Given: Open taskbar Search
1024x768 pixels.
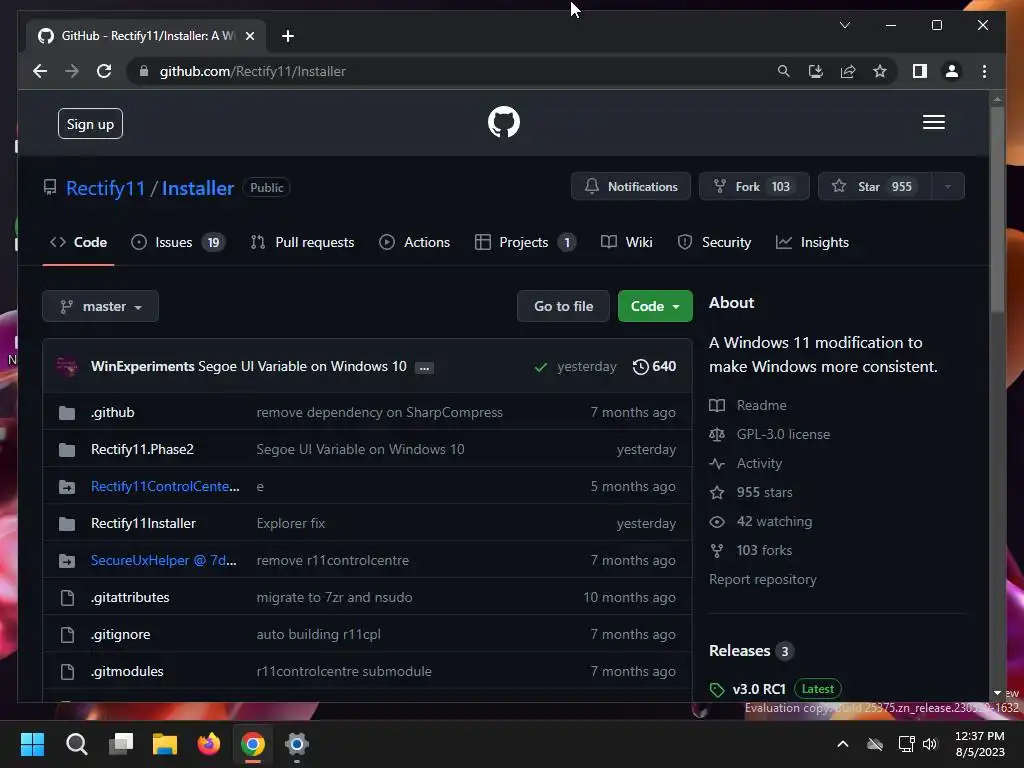Looking at the screenshot, I should tap(76, 744).
